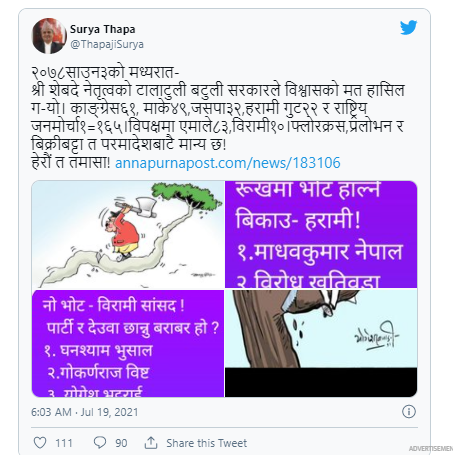Click the 90 replies count
453x455 pixels.
point(121,443)
